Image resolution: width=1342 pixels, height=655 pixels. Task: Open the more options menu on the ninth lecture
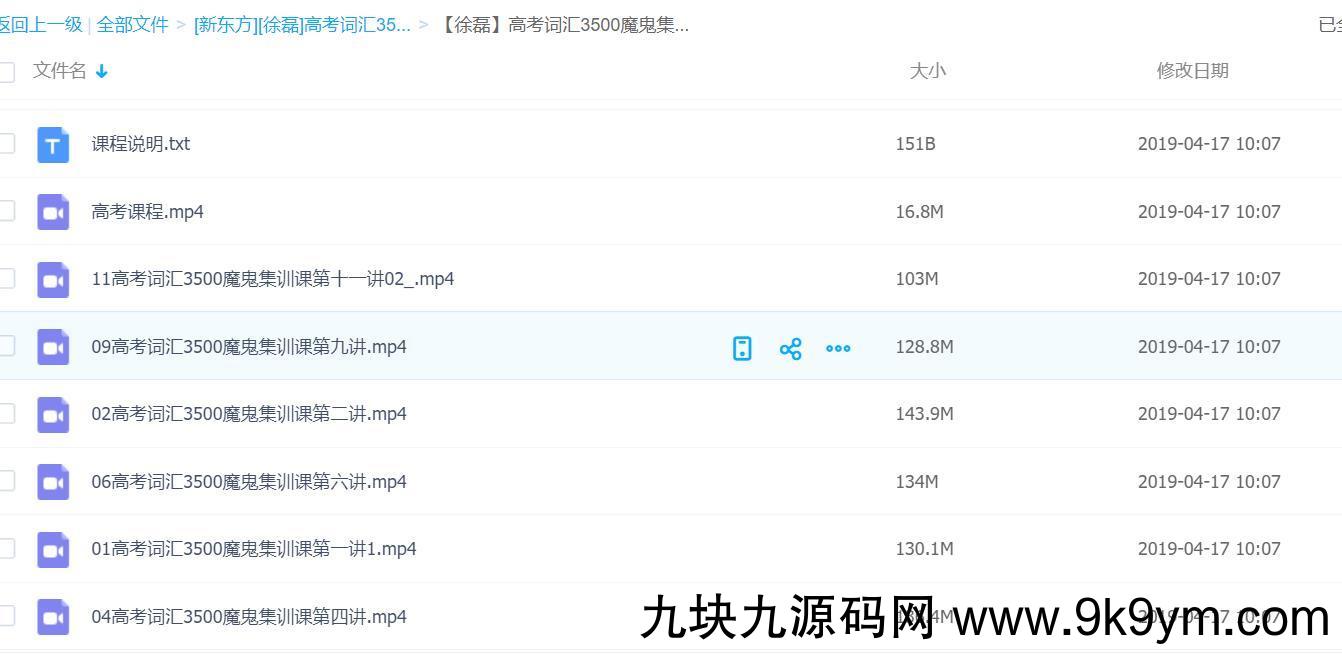point(838,348)
